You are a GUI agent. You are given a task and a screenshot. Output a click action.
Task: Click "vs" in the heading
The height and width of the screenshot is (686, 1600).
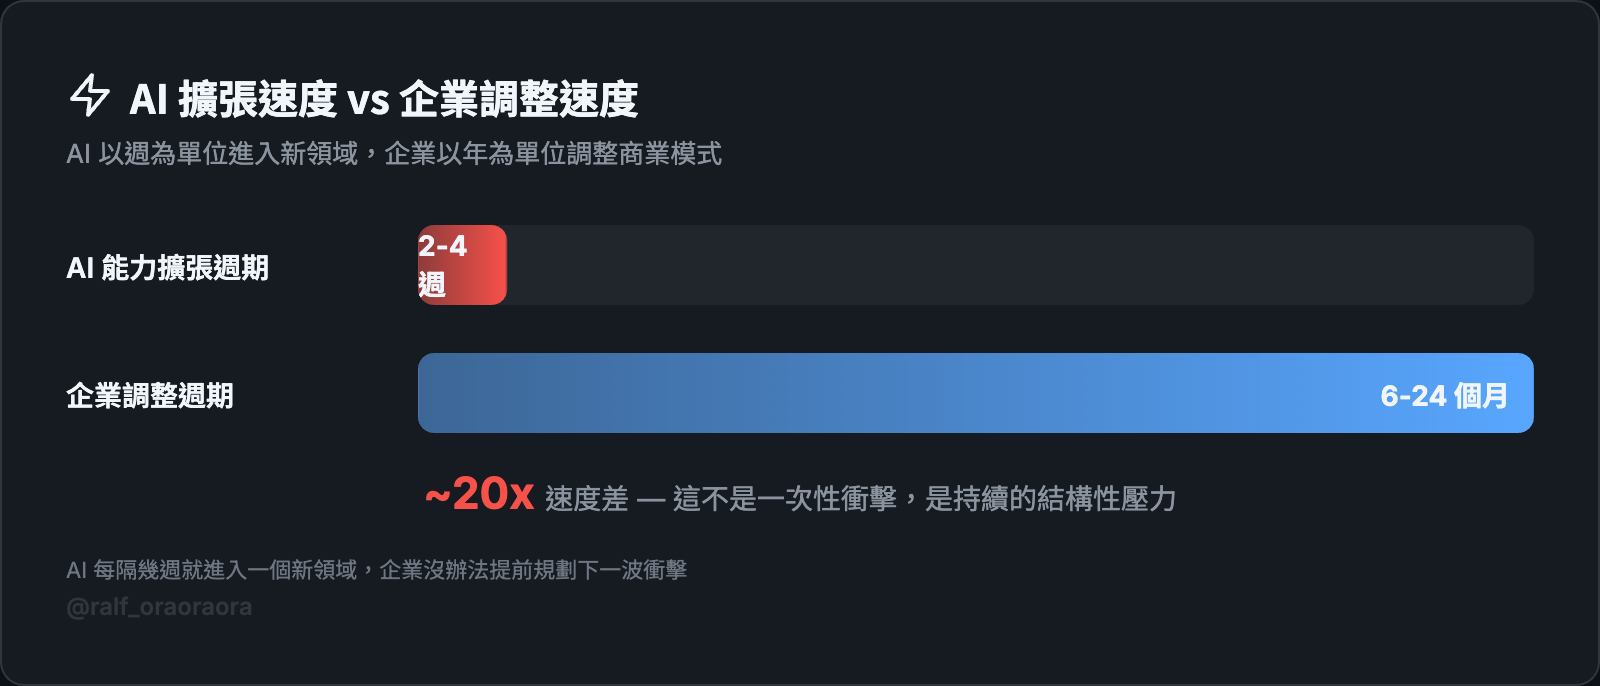pyautogui.click(x=368, y=100)
